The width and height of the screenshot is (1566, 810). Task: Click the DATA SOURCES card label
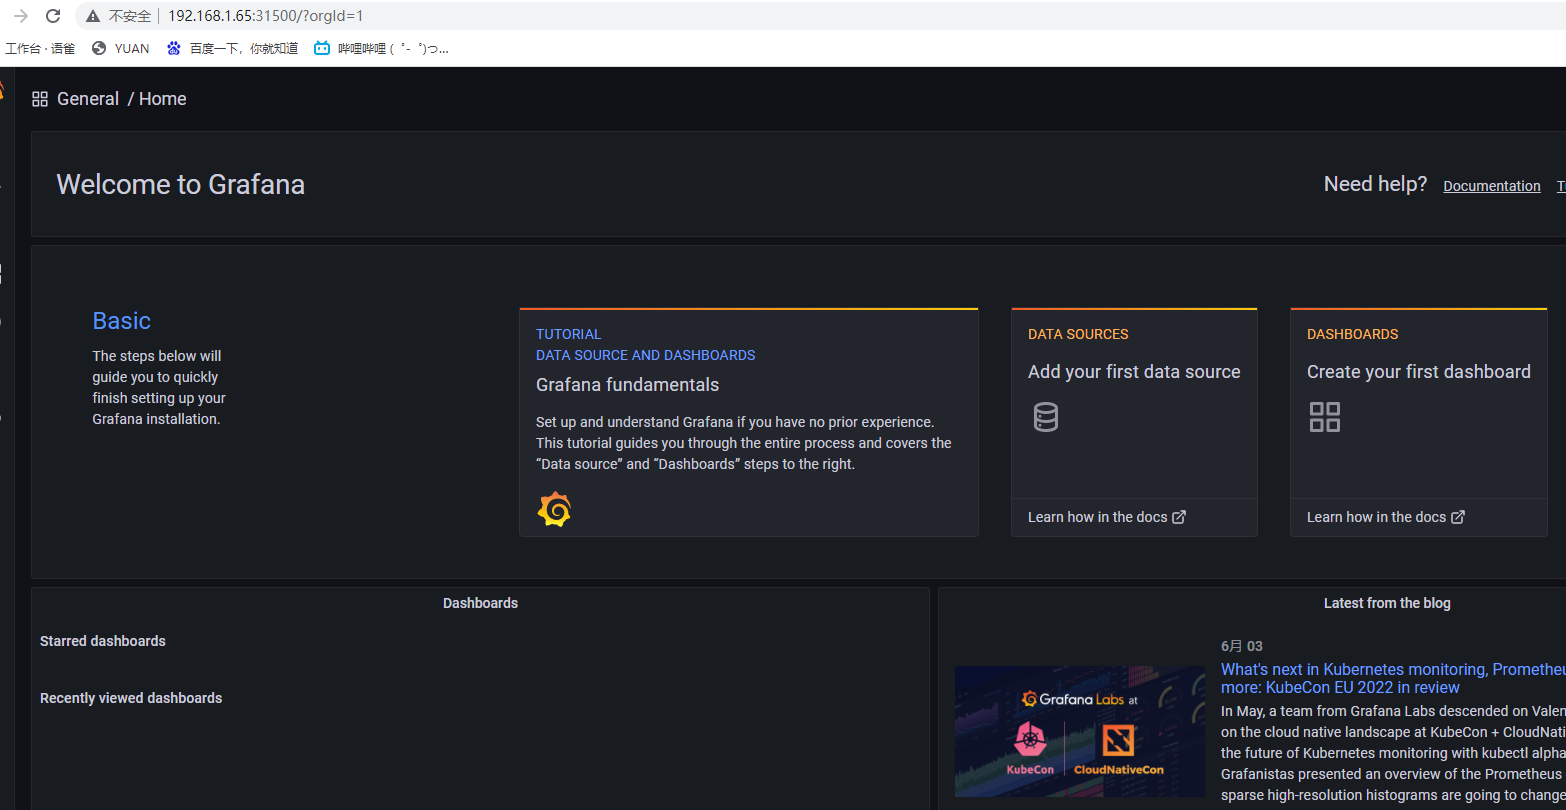click(x=1078, y=334)
